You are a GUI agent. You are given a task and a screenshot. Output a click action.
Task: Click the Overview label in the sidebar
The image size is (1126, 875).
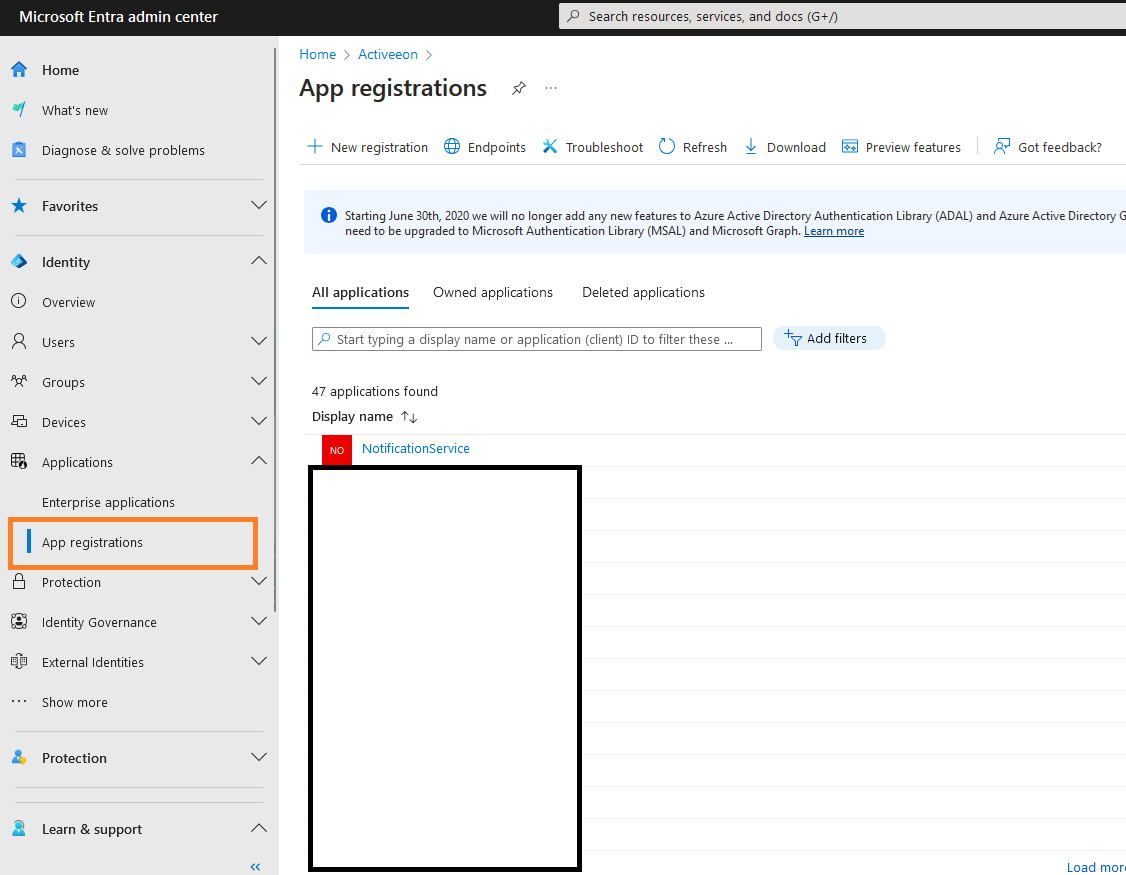coord(68,302)
